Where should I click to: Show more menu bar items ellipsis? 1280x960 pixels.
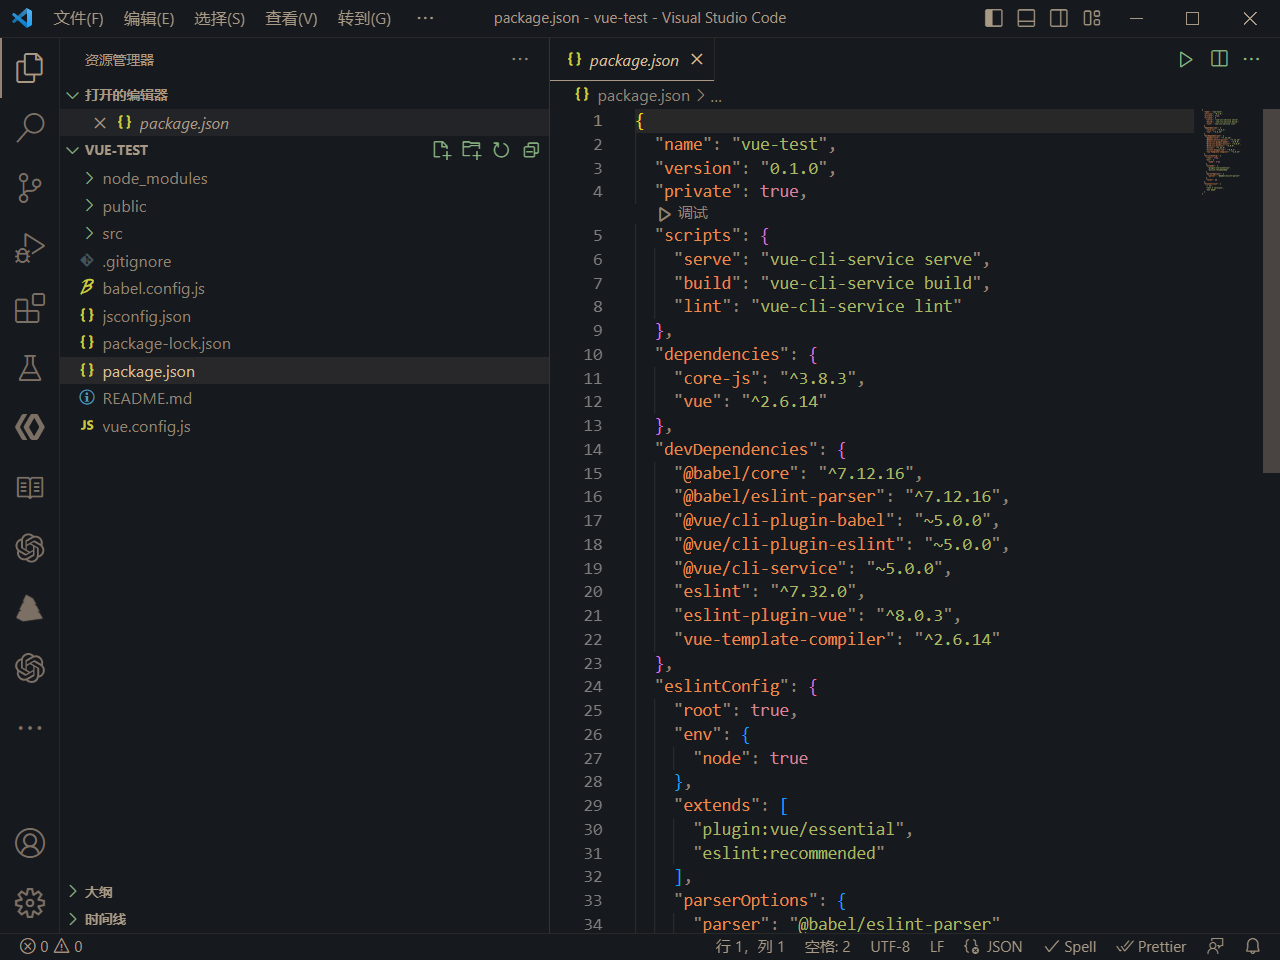pos(425,18)
